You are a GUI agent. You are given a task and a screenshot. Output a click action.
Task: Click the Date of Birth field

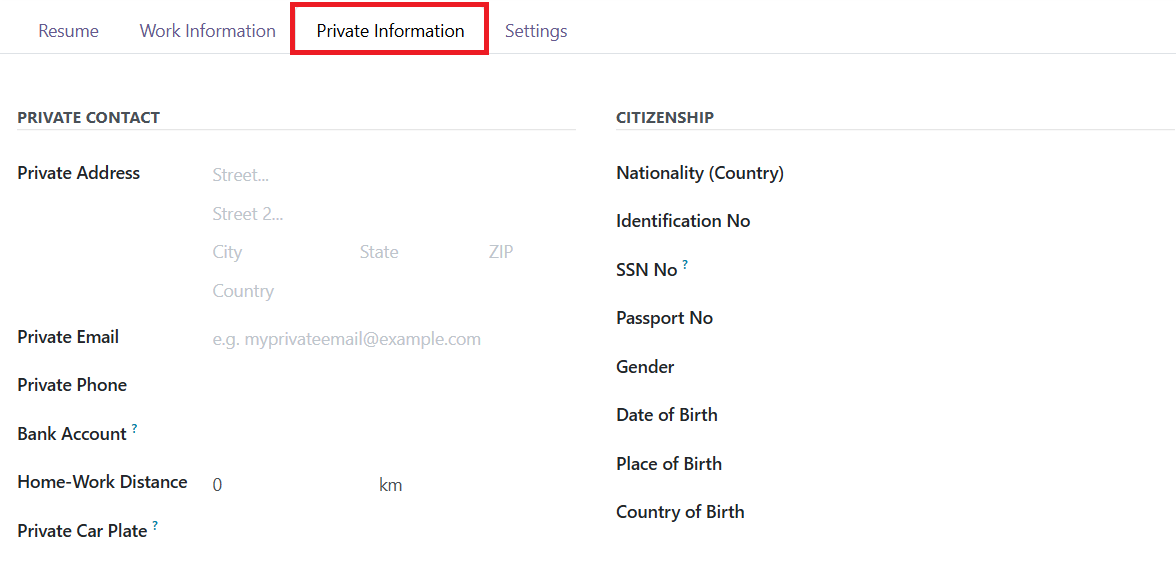tap(982, 415)
